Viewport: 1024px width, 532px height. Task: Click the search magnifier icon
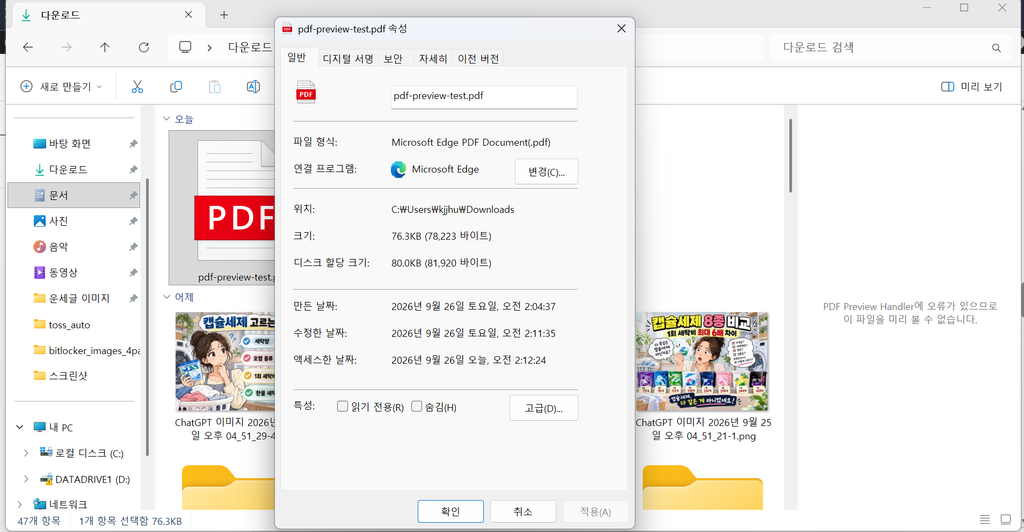tap(996, 48)
